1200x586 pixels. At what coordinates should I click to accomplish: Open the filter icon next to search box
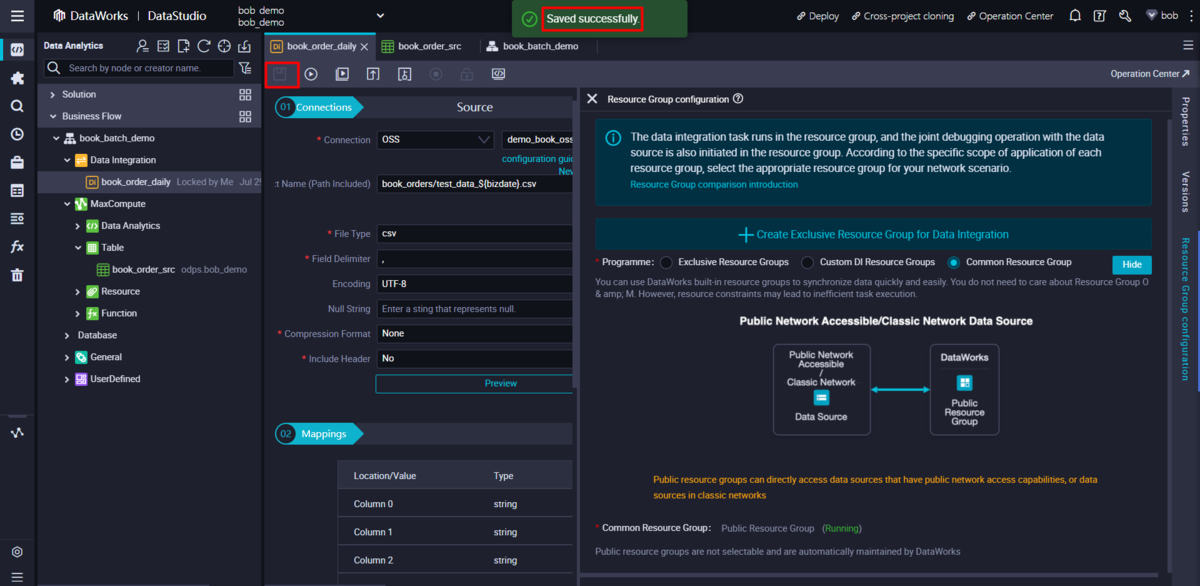point(245,68)
